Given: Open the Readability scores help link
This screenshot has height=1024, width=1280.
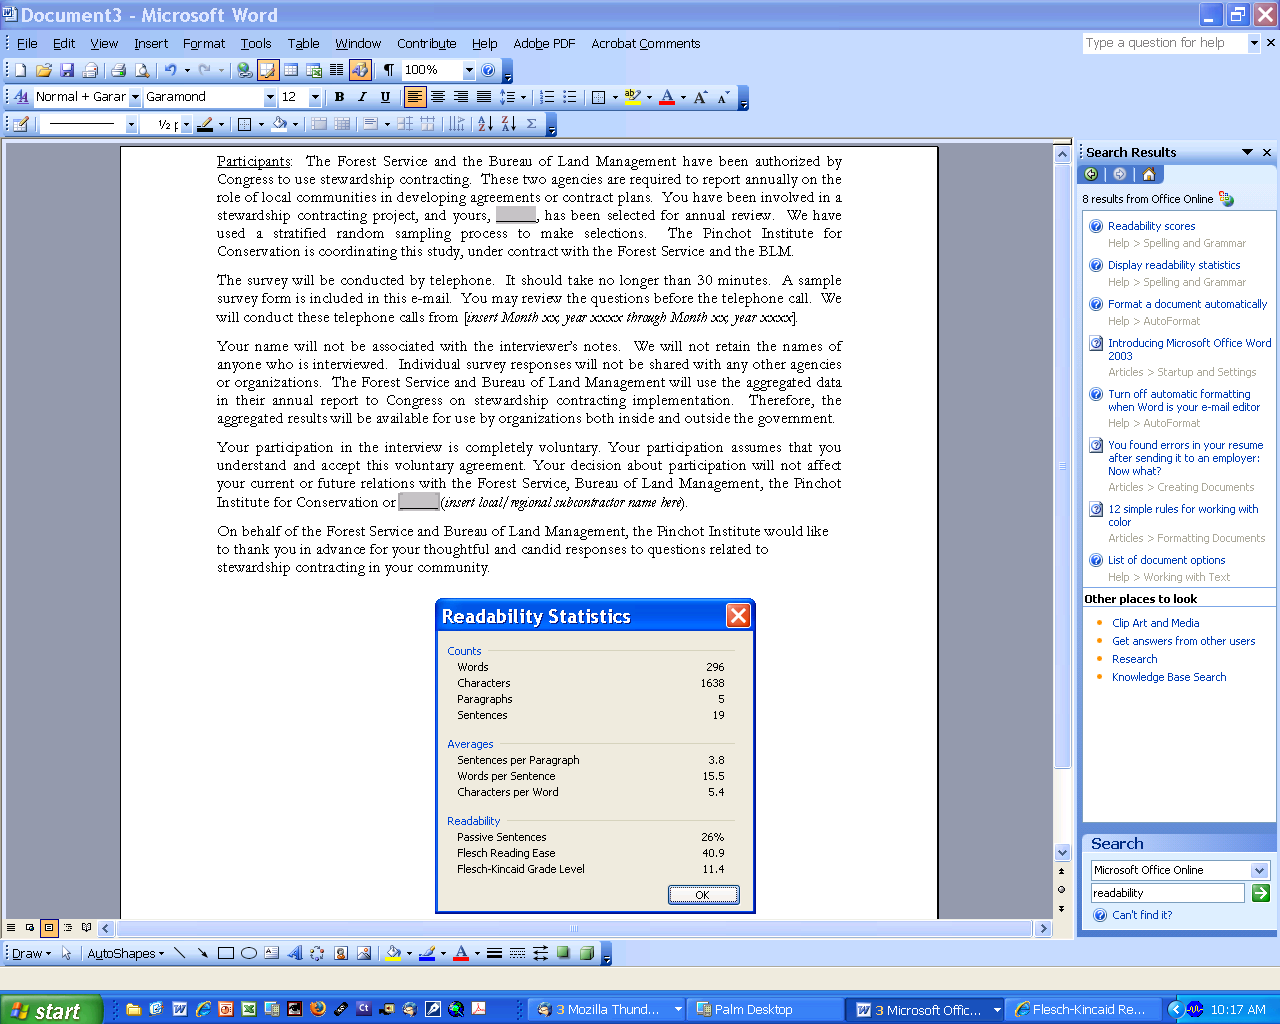Looking at the screenshot, I should (1151, 226).
